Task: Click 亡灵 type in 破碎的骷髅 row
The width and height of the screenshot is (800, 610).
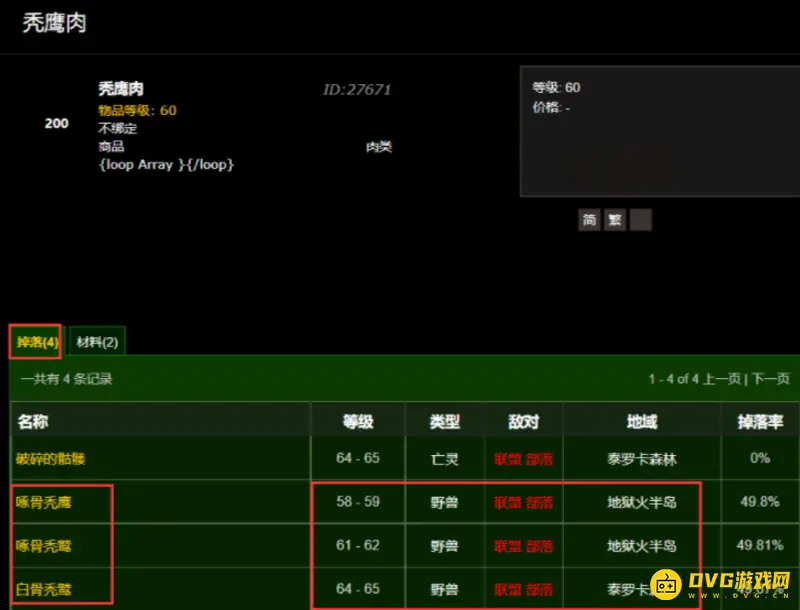Action: [445, 459]
